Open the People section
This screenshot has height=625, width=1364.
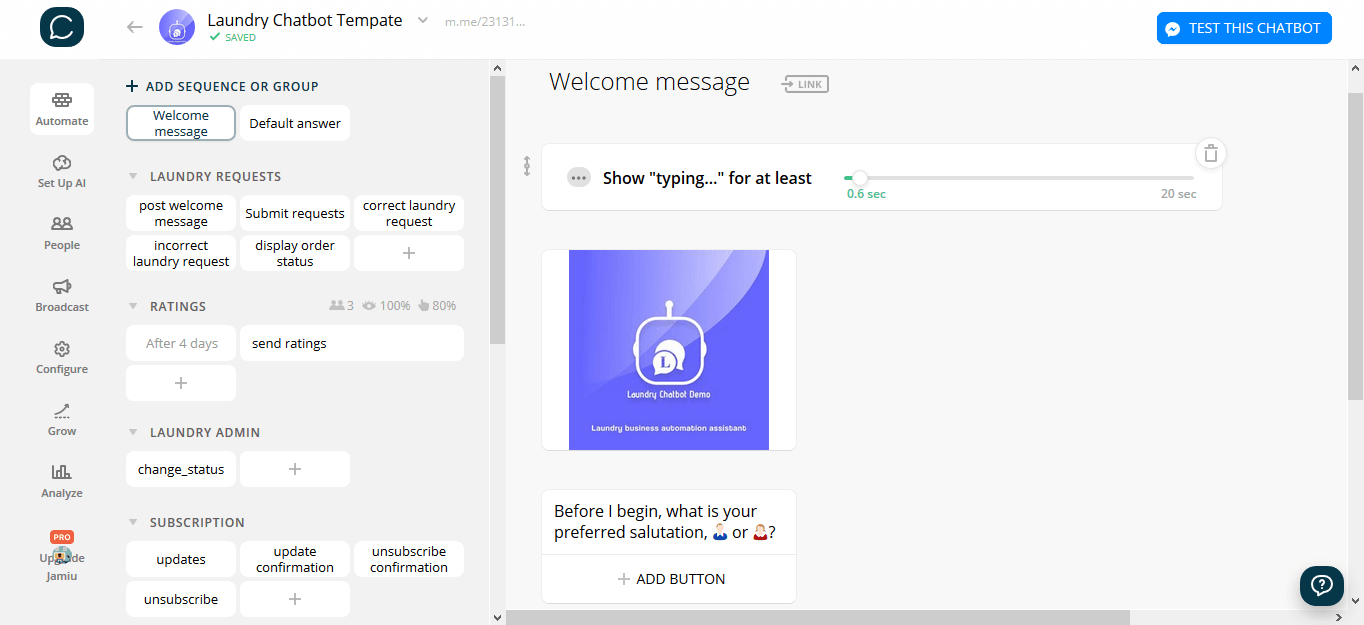pos(62,233)
